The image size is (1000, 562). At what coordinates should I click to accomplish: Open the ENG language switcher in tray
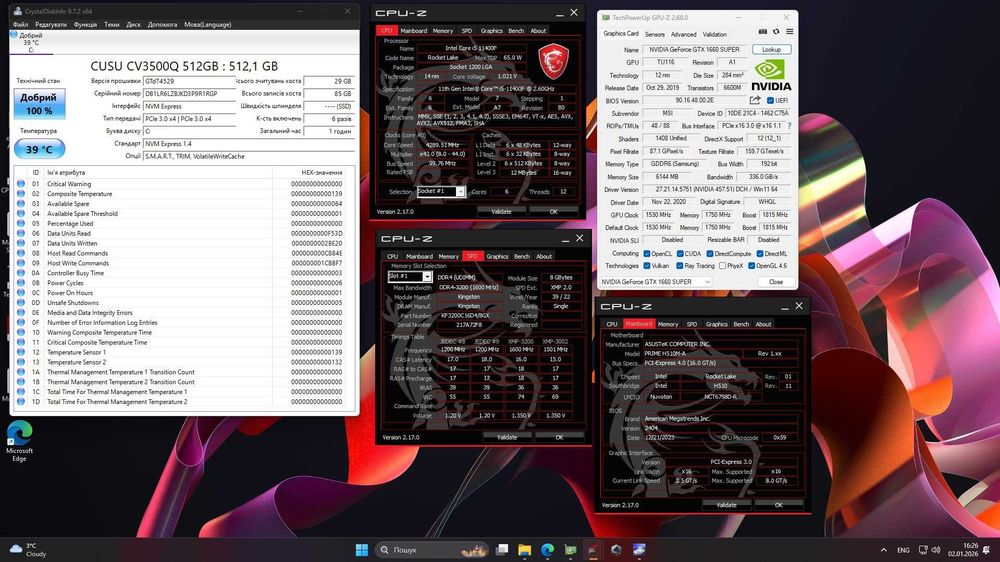click(x=903, y=549)
